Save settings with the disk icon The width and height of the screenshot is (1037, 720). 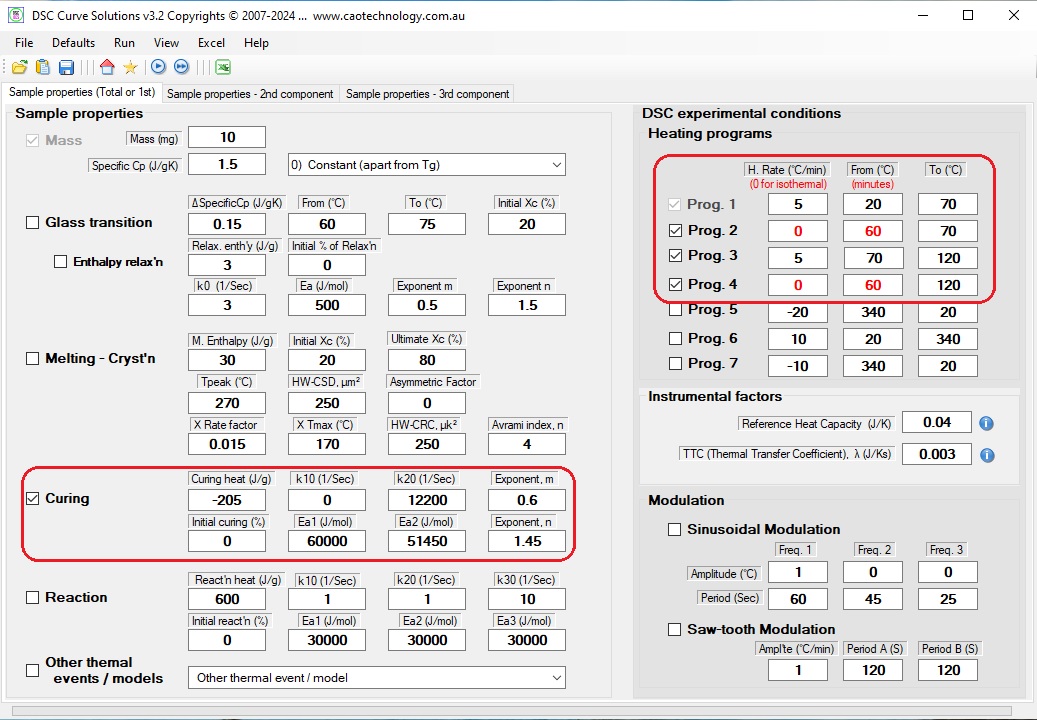[x=65, y=67]
